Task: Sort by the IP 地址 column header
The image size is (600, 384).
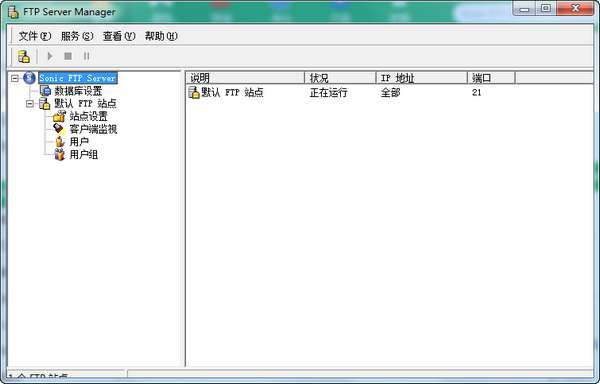Action: [422, 78]
